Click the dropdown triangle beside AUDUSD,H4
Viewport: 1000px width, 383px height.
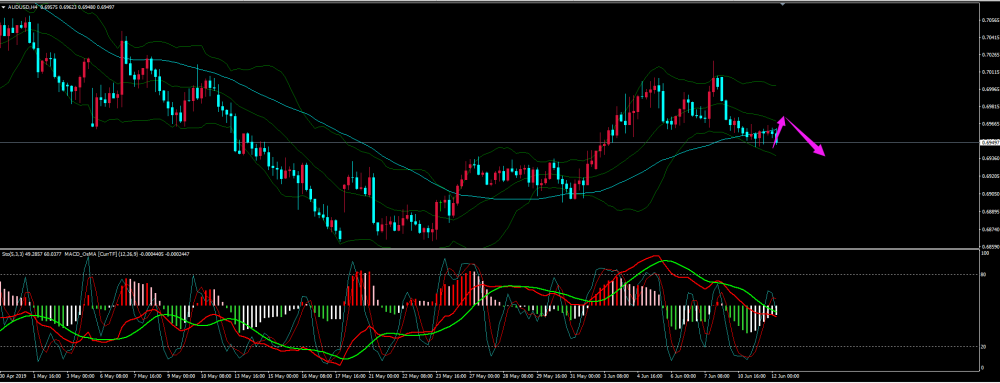click(x=3, y=7)
